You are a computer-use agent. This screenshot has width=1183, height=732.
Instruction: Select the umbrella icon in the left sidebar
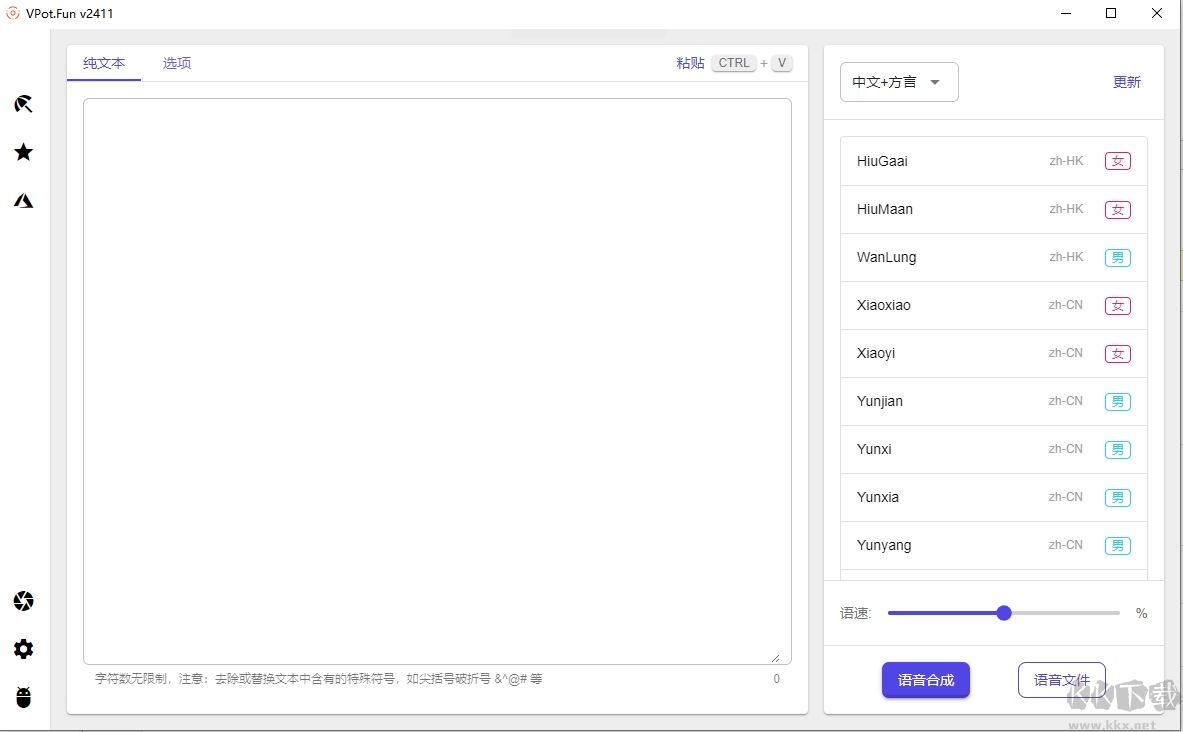point(23,104)
